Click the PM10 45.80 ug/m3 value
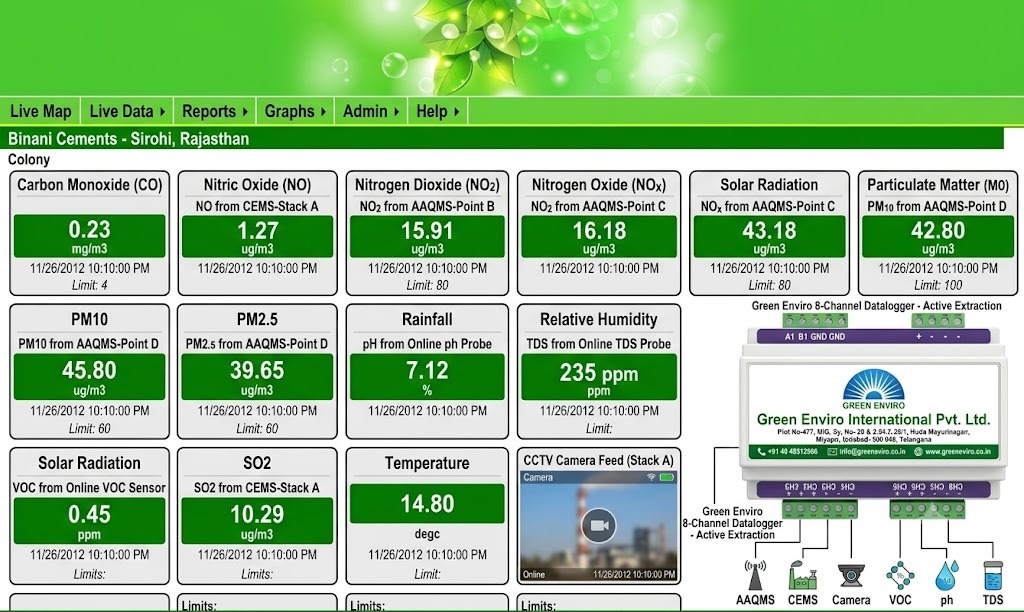 tap(89, 377)
